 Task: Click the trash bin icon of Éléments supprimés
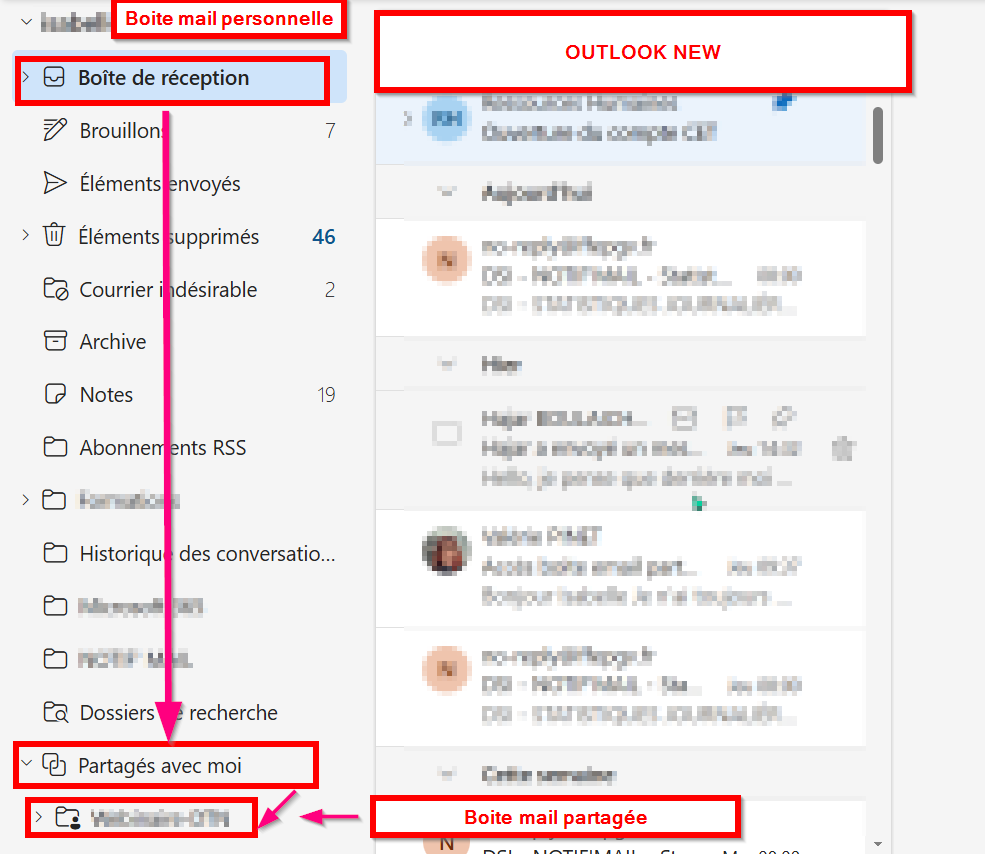click(x=54, y=235)
